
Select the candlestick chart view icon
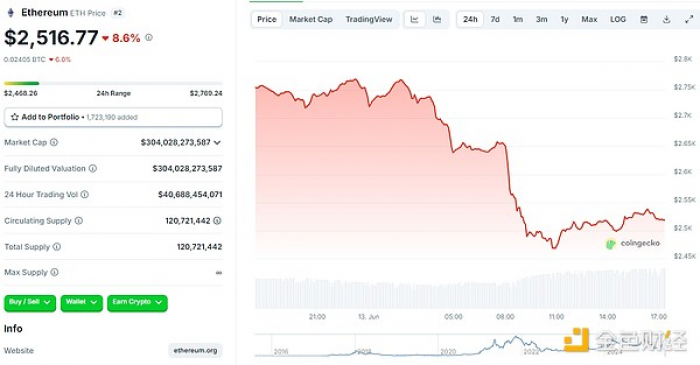pos(437,19)
